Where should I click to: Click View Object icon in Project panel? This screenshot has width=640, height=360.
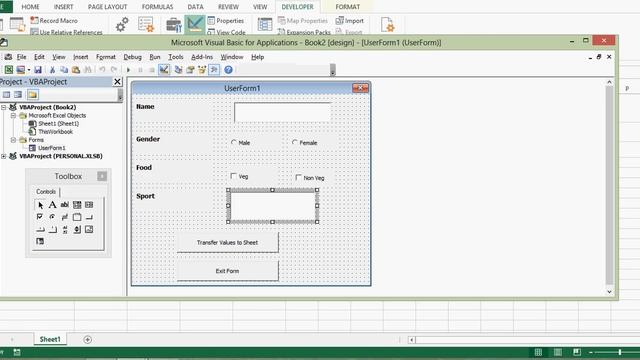tap(18, 95)
